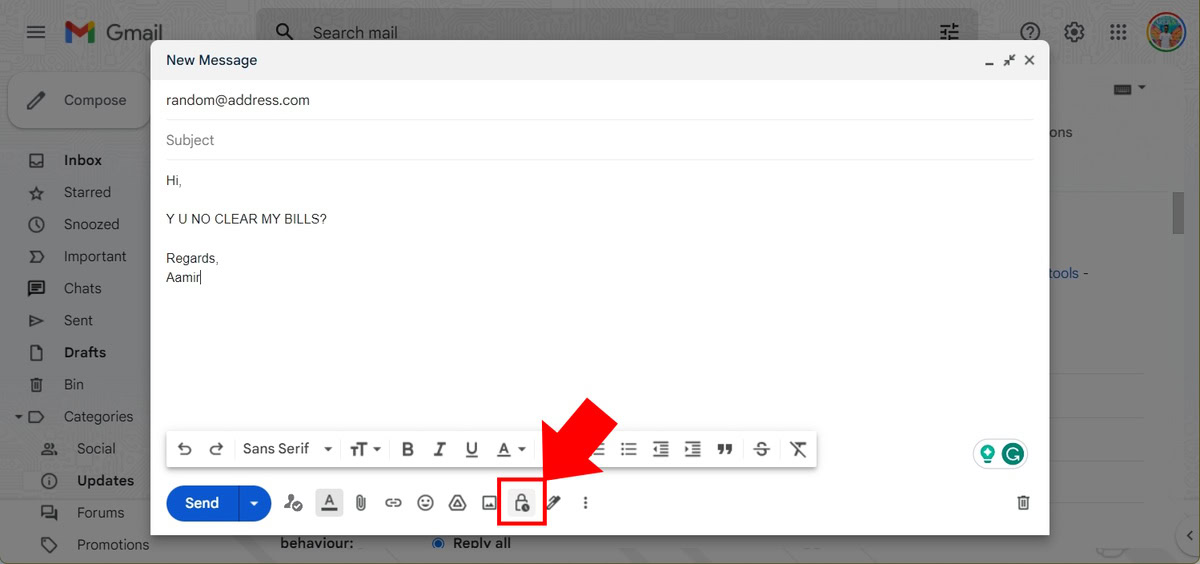Toggle formatting options A icon
The width and height of the screenshot is (1200, 564).
pyautogui.click(x=329, y=502)
